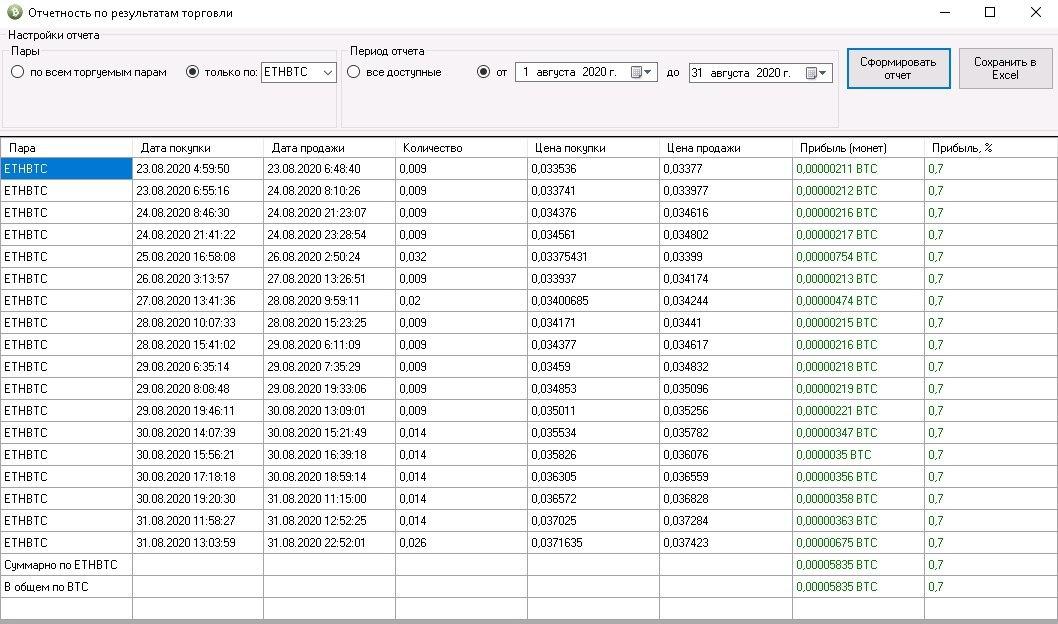Click quantity cell '0,032'

462,257
